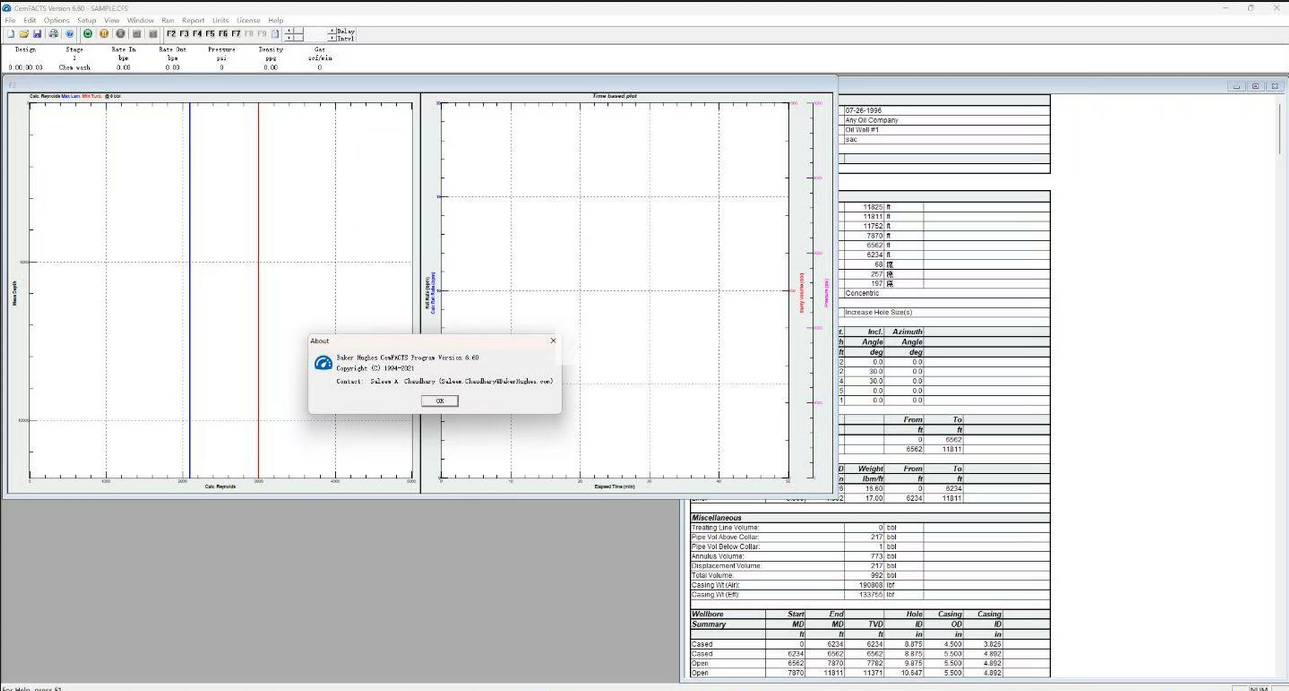Open a file with the folder icon
The image size is (1289, 691).
[x=24, y=34]
